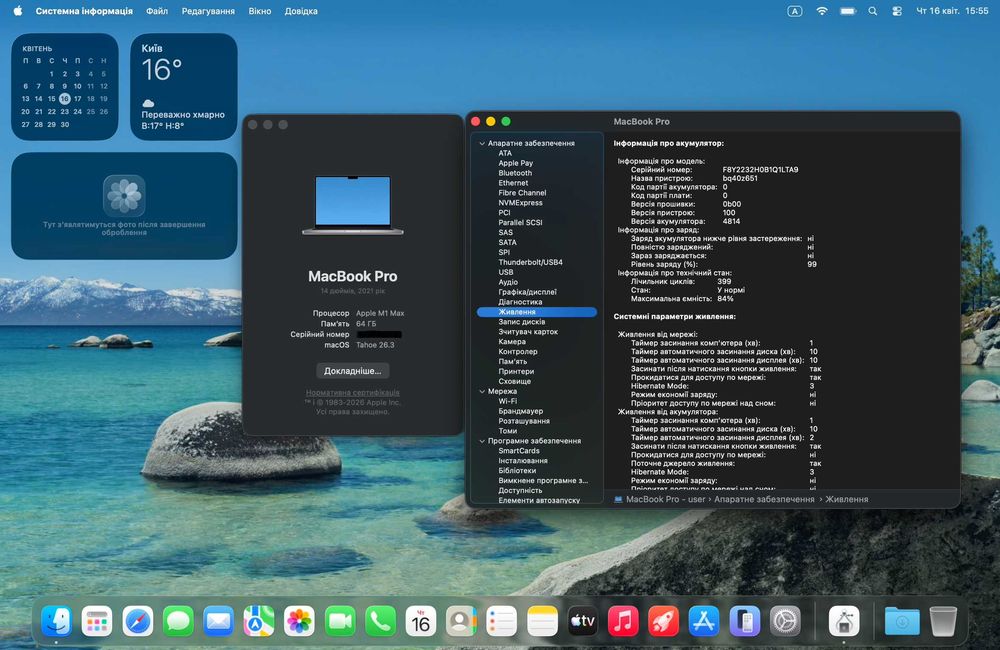Launch Apple TV from the Dock
This screenshot has width=1000, height=650.
[582, 621]
